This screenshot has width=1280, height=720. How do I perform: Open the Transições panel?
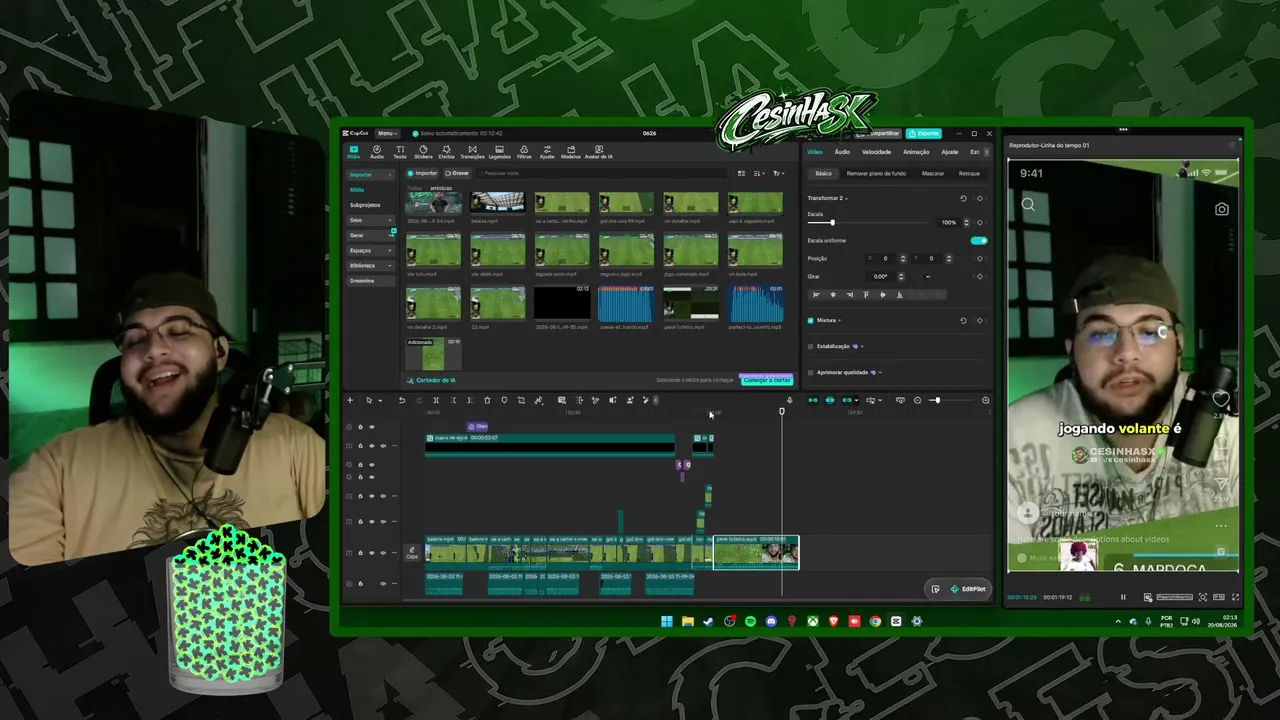pyautogui.click(x=472, y=152)
